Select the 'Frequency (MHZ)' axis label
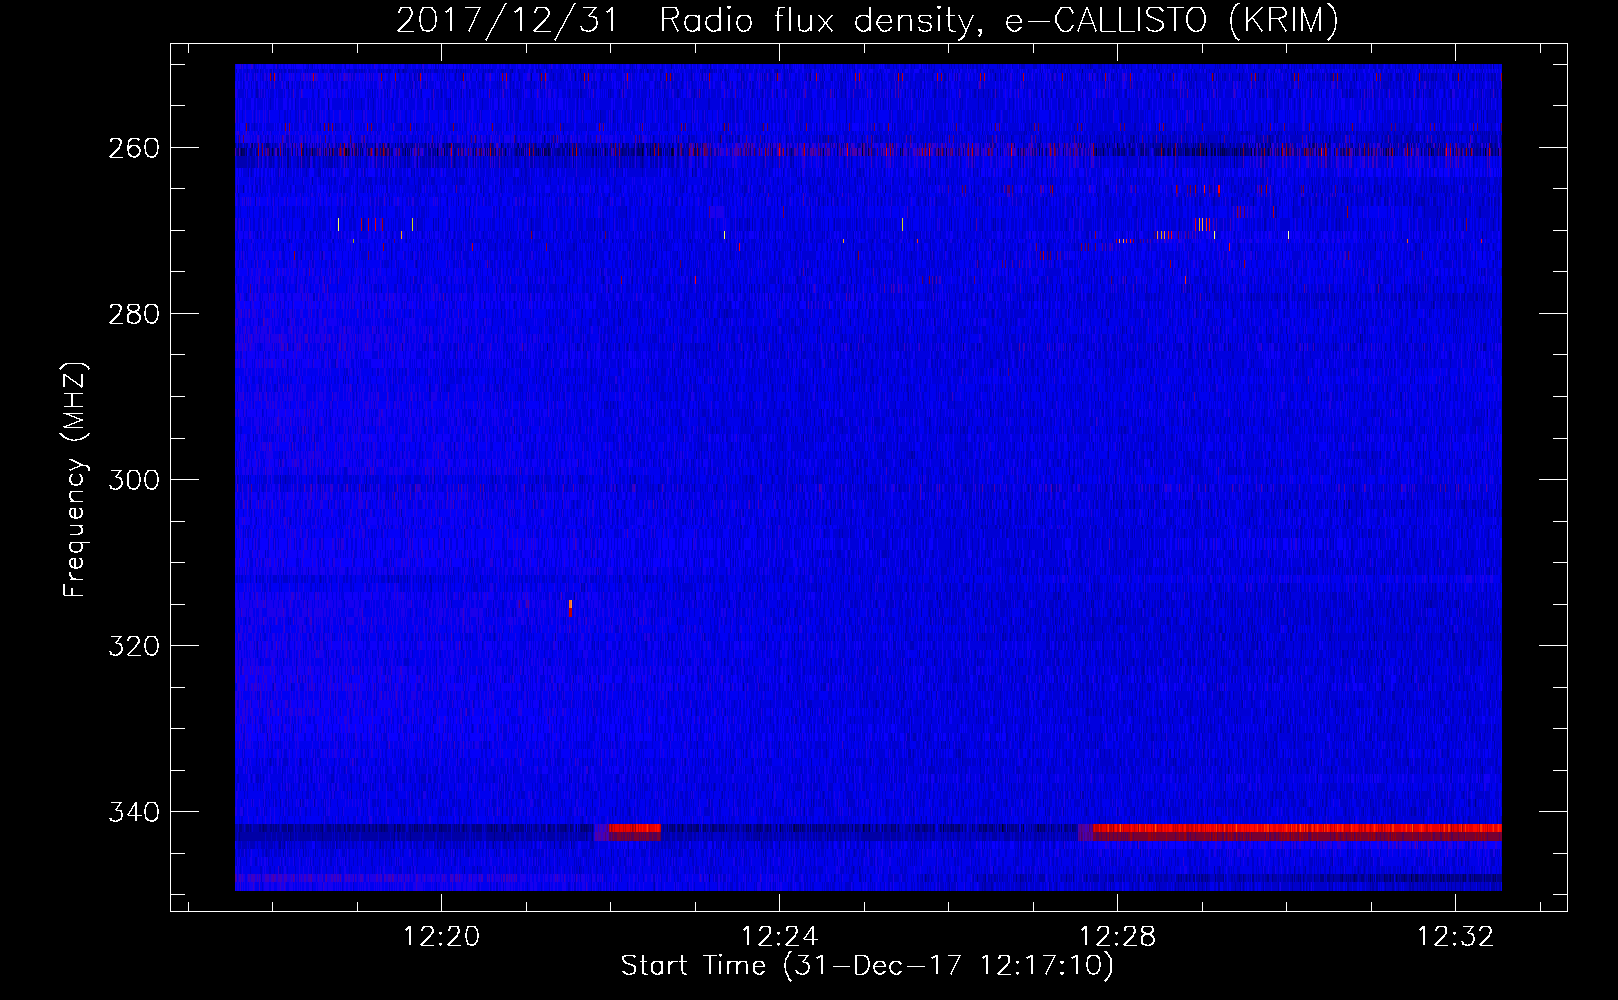This screenshot has width=1618, height=1000. (x=75, y=479)
